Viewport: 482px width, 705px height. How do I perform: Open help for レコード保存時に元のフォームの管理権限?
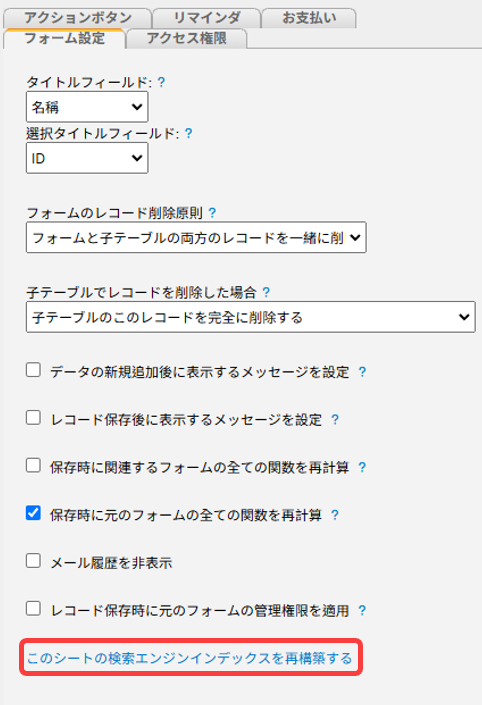362,610
